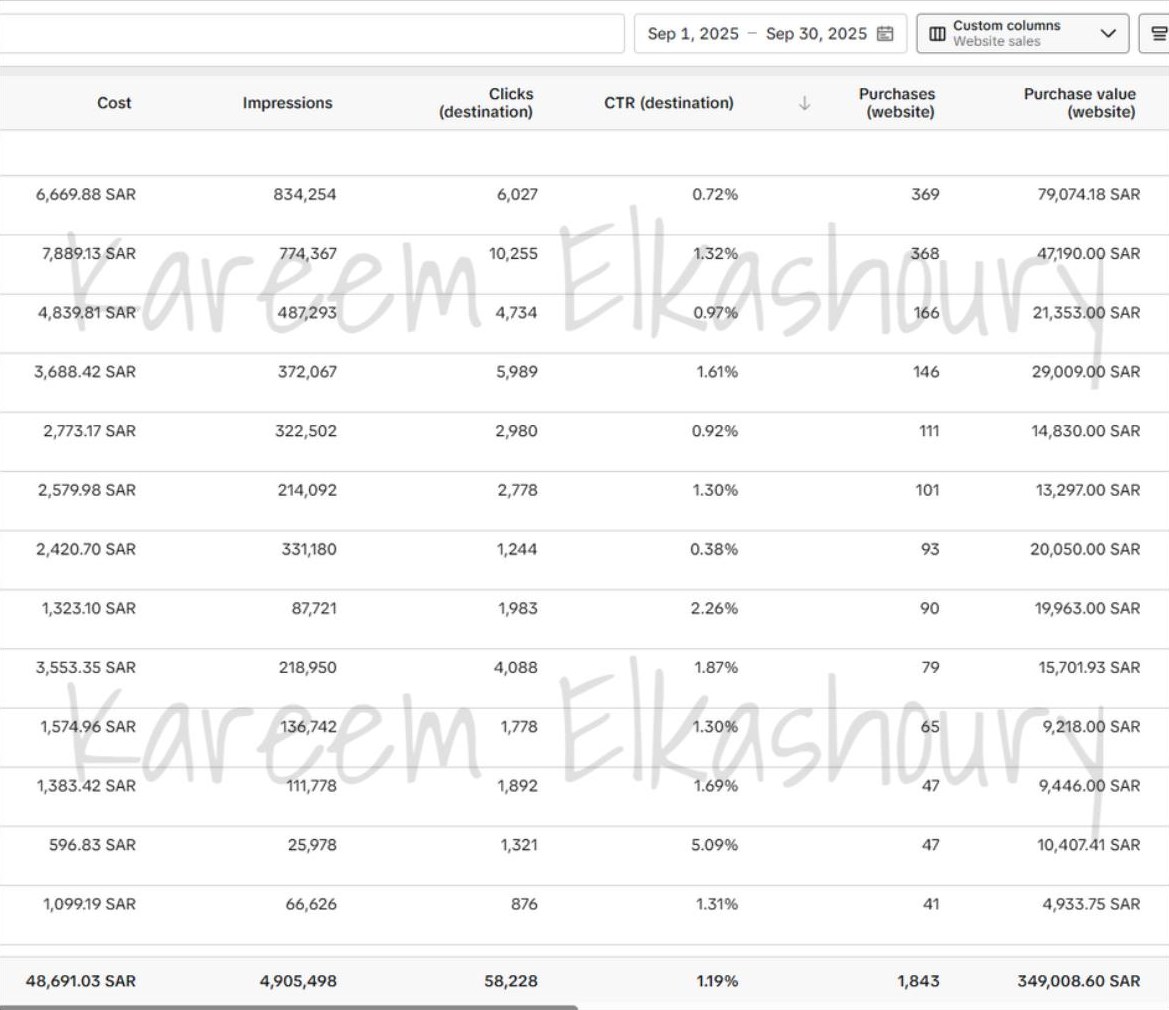Click the Purchases (website) column header
Viewport: 1169px width, 1010px height.
pyautogui.click(x=897, y=103)
